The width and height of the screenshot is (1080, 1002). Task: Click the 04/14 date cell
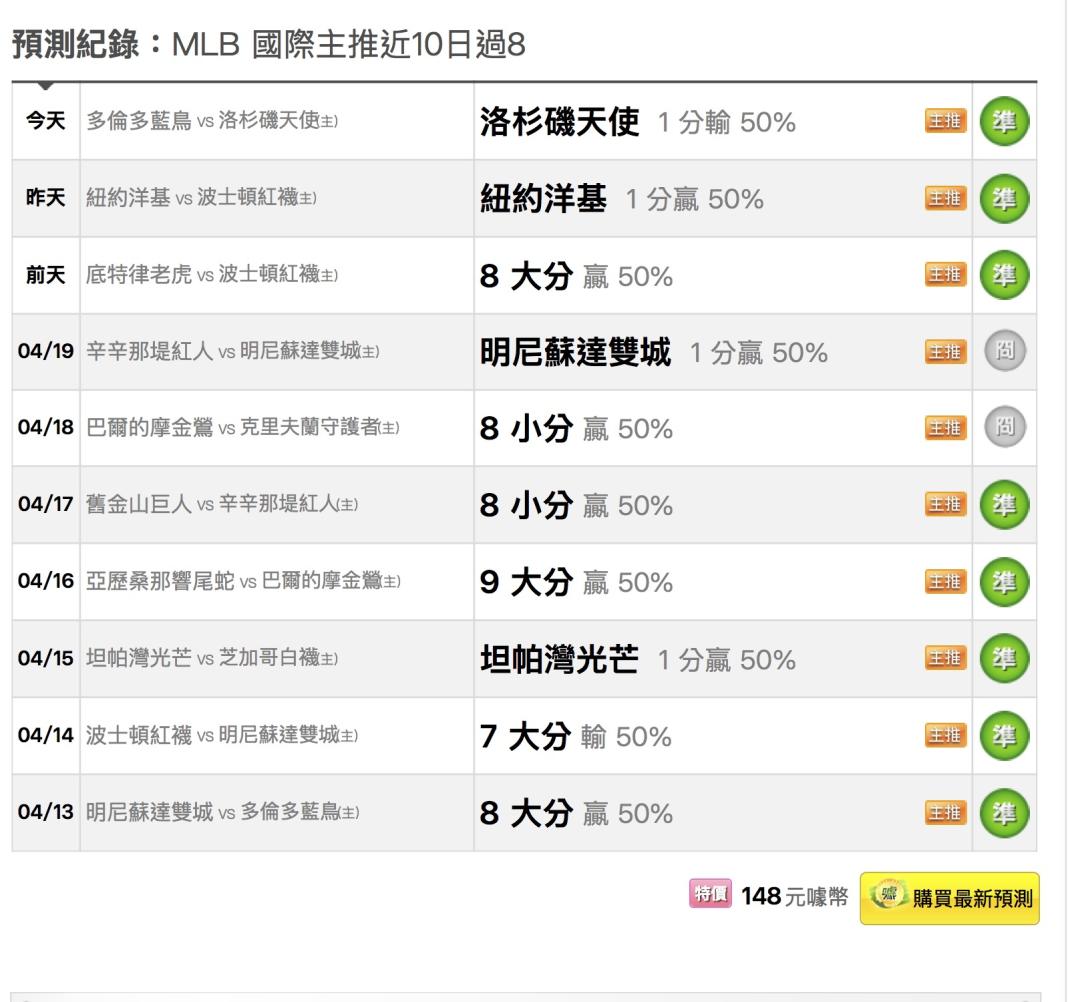tap(45, 736)
